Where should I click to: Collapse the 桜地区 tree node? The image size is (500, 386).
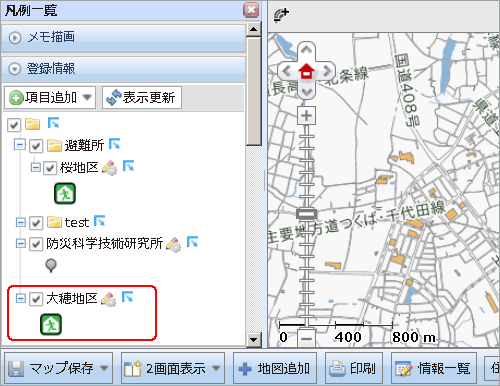click(36, 167)
